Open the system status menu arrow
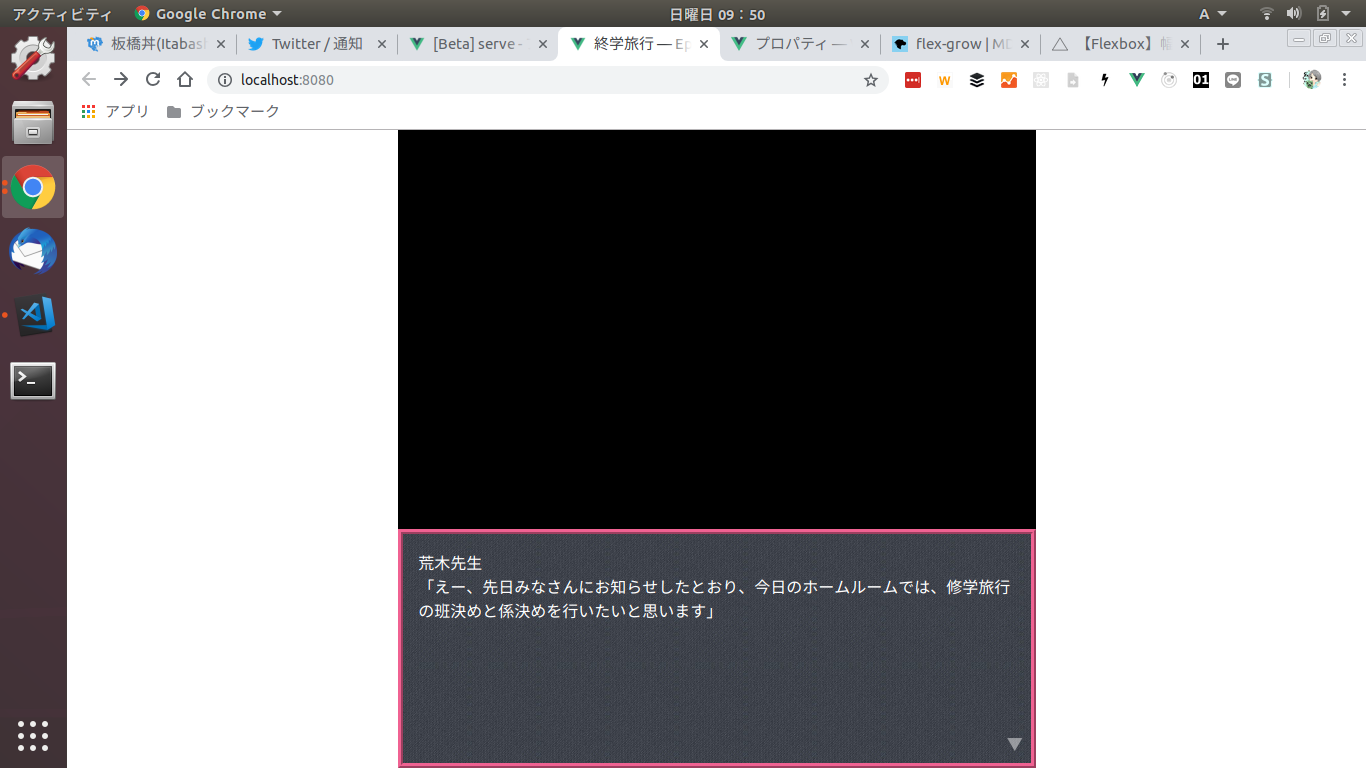The image size is (1366, 768). pos(1346,14)
